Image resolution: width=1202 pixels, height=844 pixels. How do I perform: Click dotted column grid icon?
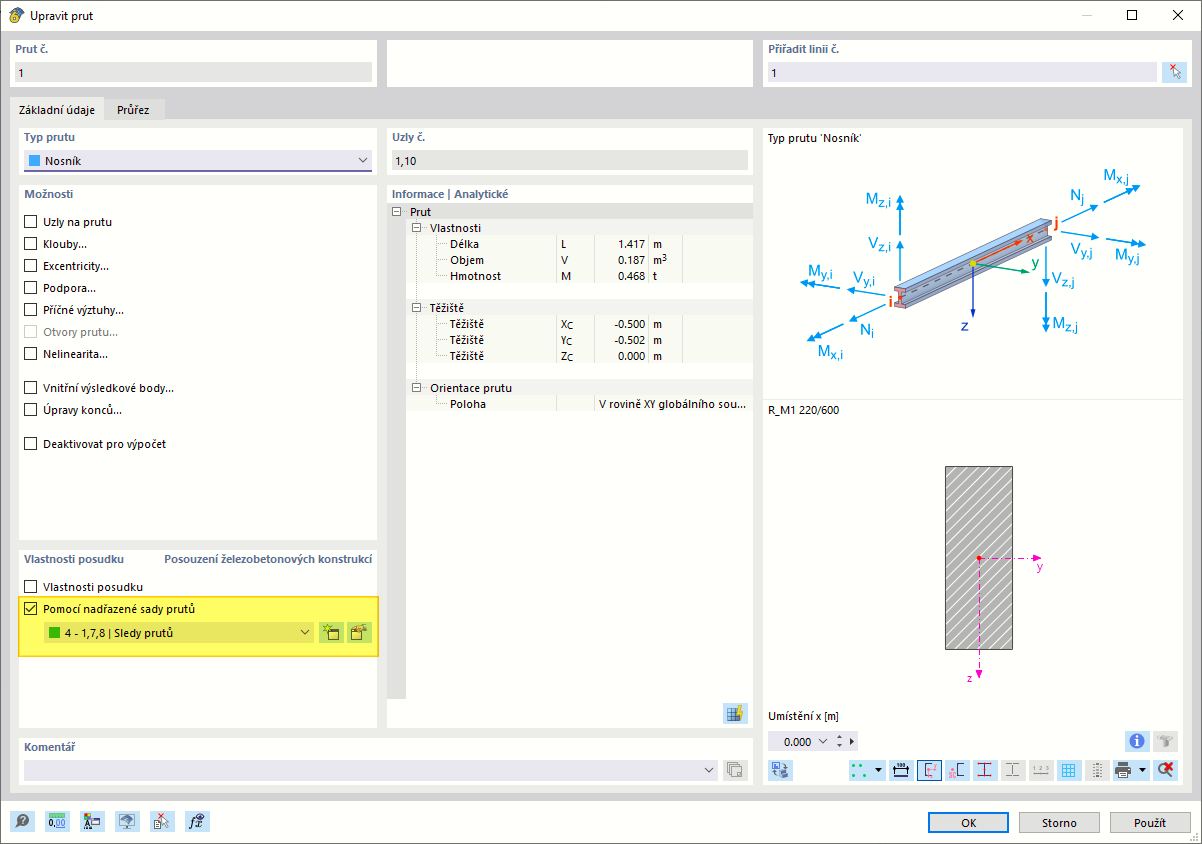1097,770
